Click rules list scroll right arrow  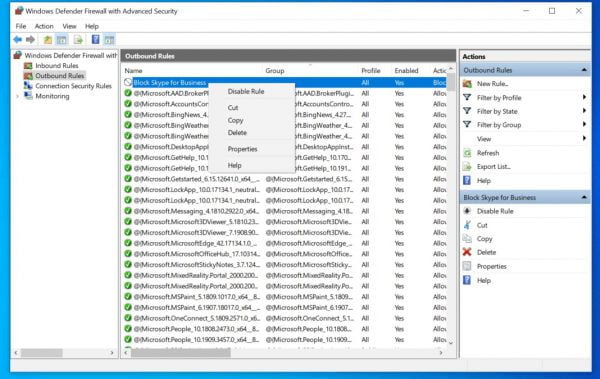(441, 353)
